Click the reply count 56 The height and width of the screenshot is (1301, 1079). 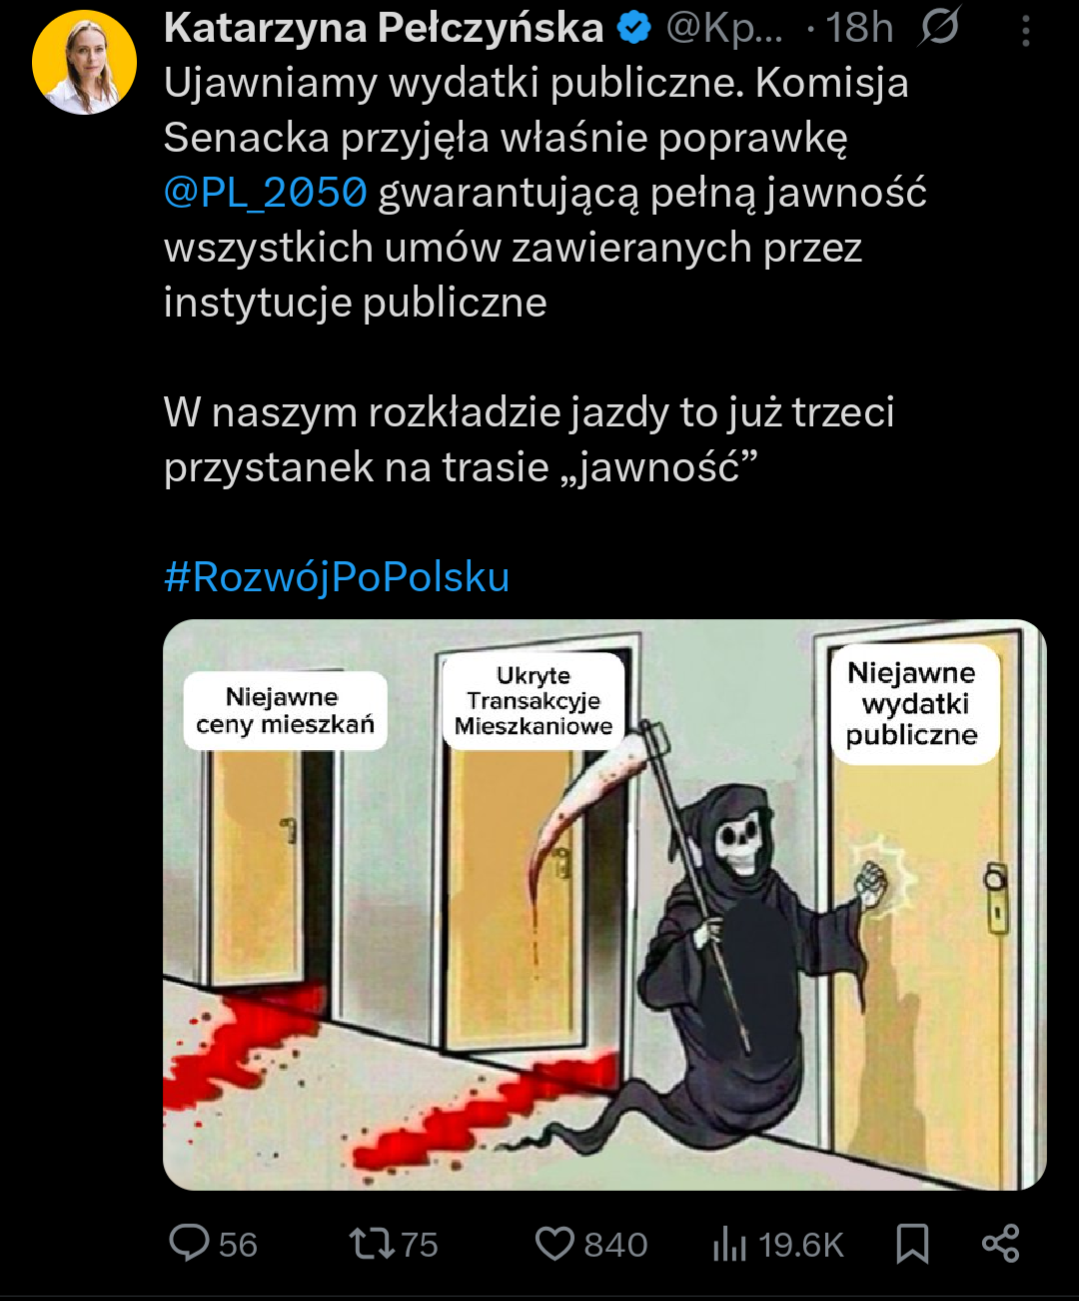pos(238,1245)
